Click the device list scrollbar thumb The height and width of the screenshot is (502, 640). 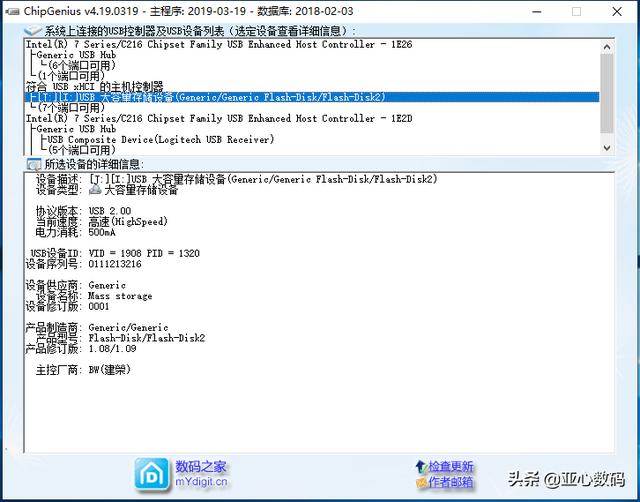tap(607, 94)
